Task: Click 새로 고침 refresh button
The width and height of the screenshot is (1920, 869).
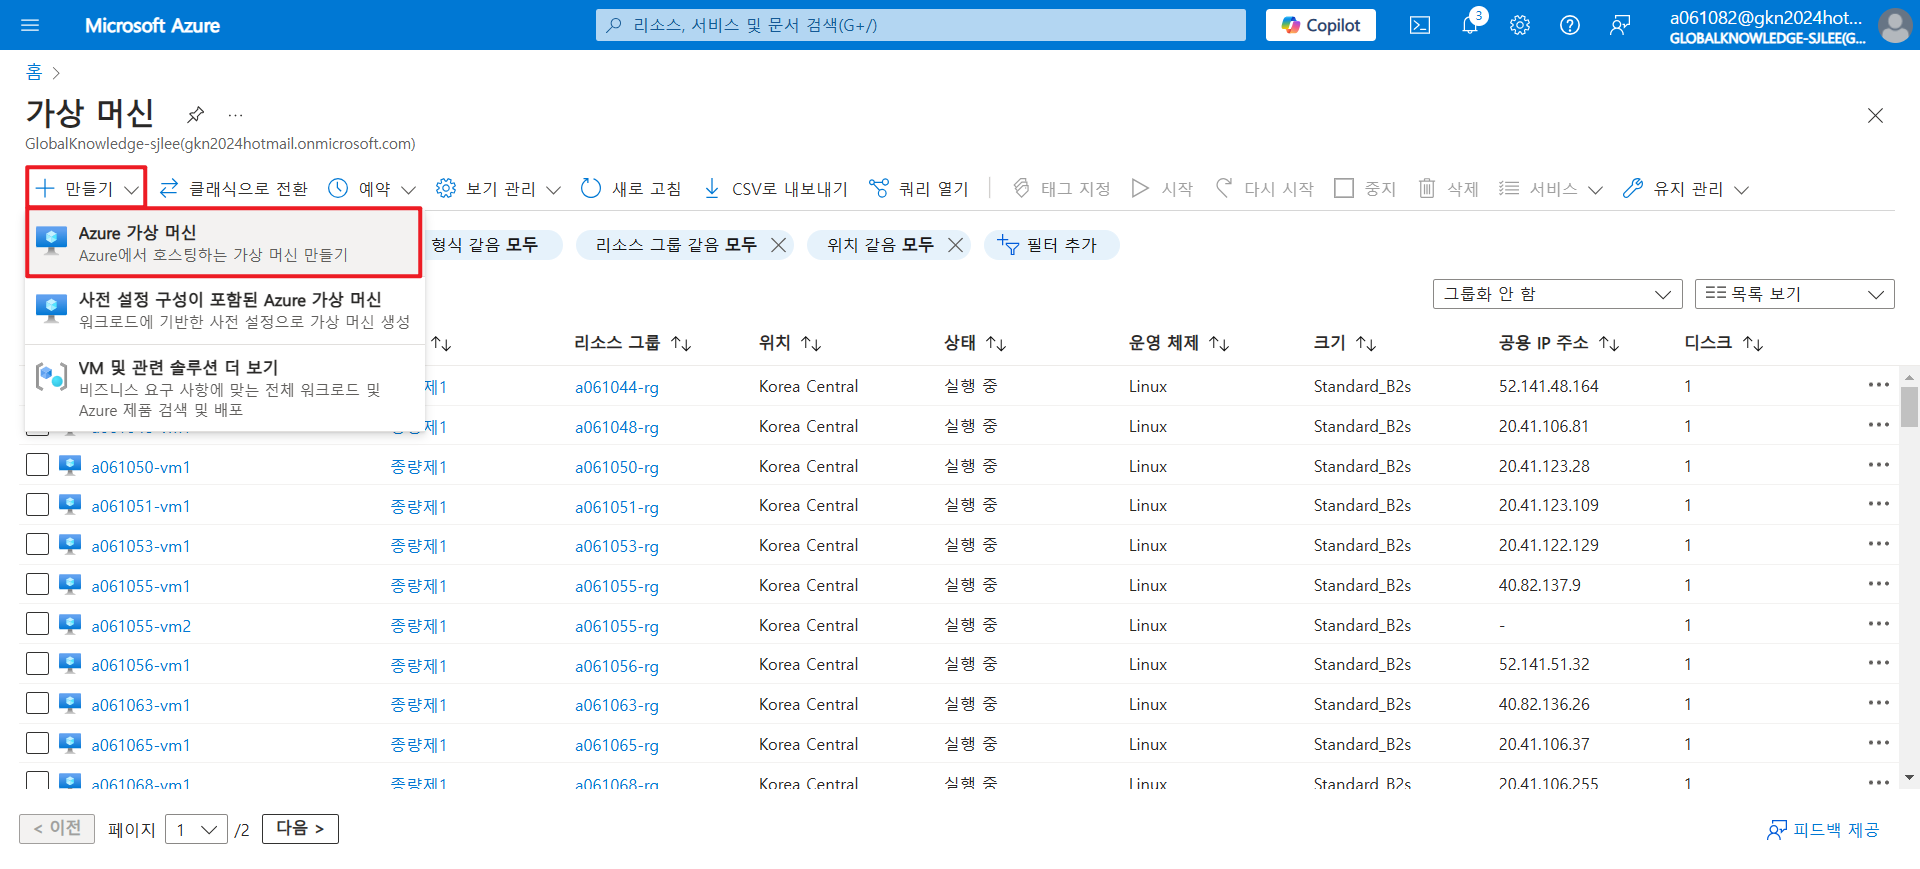Action: [631, 188]
